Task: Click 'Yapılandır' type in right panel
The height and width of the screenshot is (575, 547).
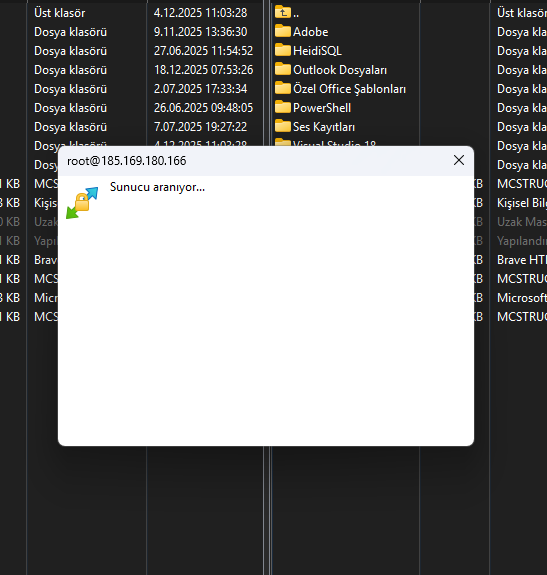Action: click(x=522, y=241)
